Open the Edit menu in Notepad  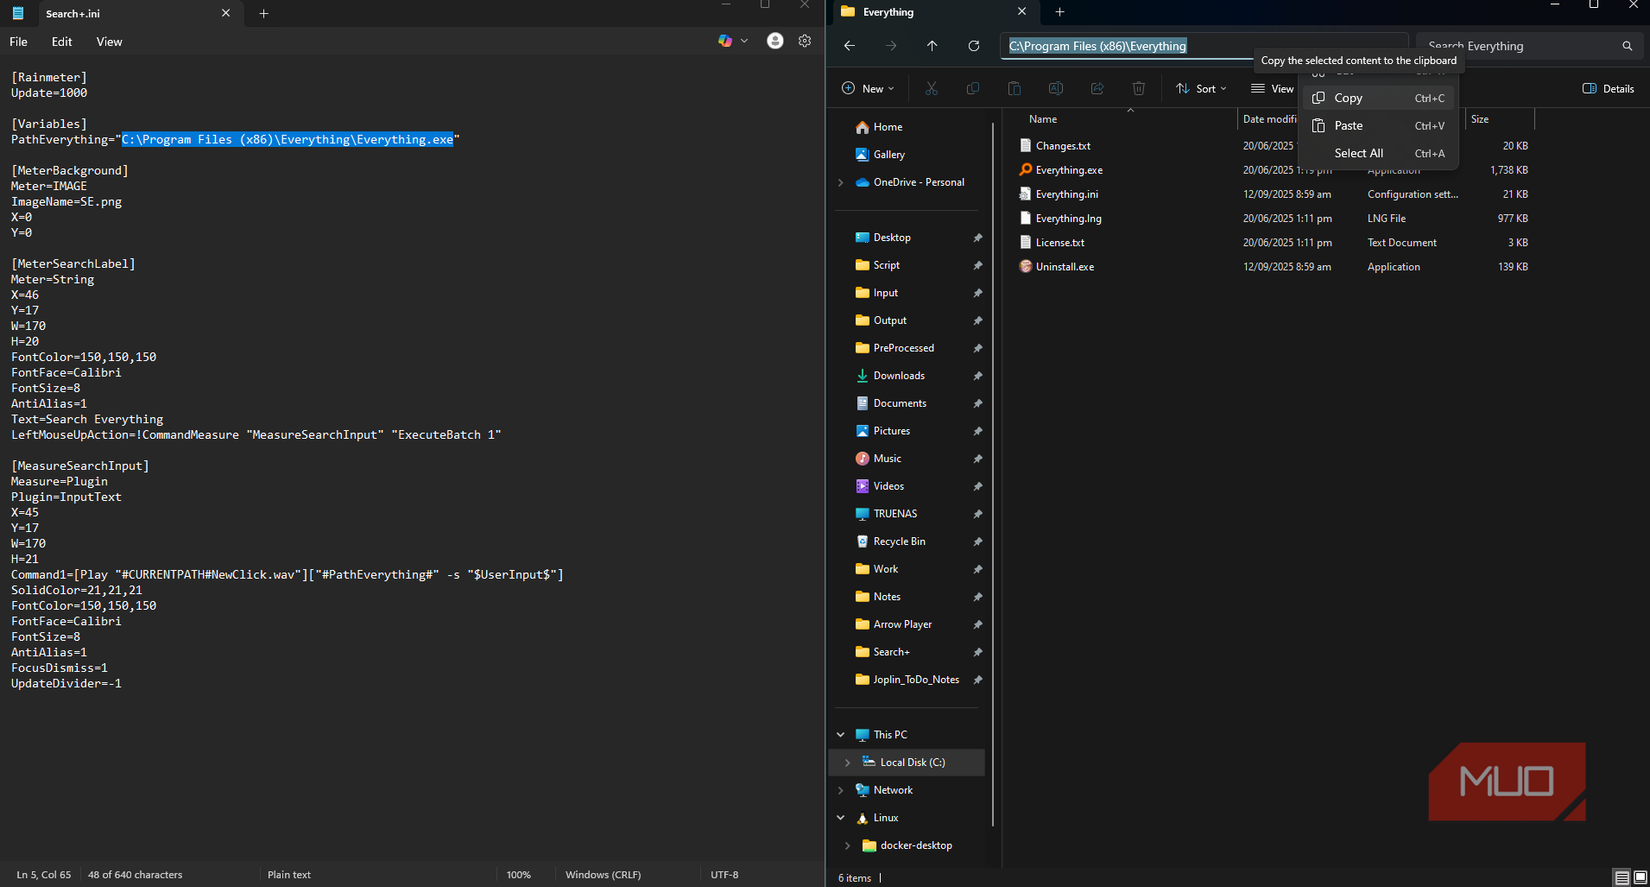click(62, 42)
